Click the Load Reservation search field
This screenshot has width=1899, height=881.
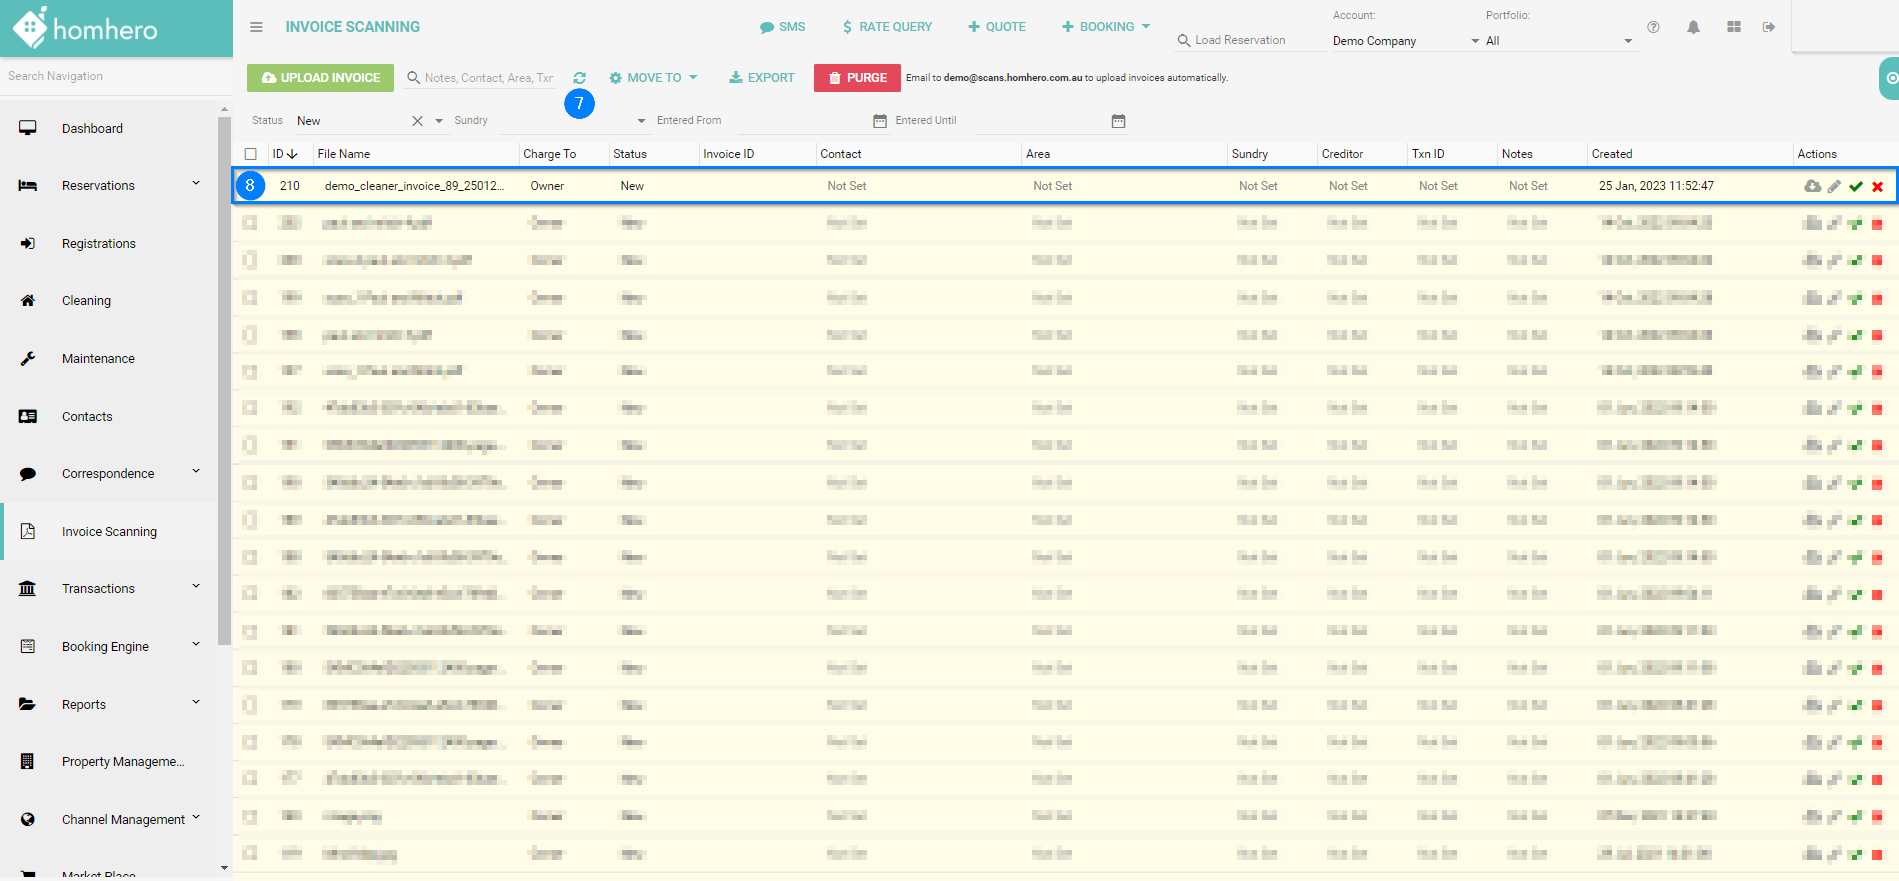pyautogui.click(x=1245, y=40)
